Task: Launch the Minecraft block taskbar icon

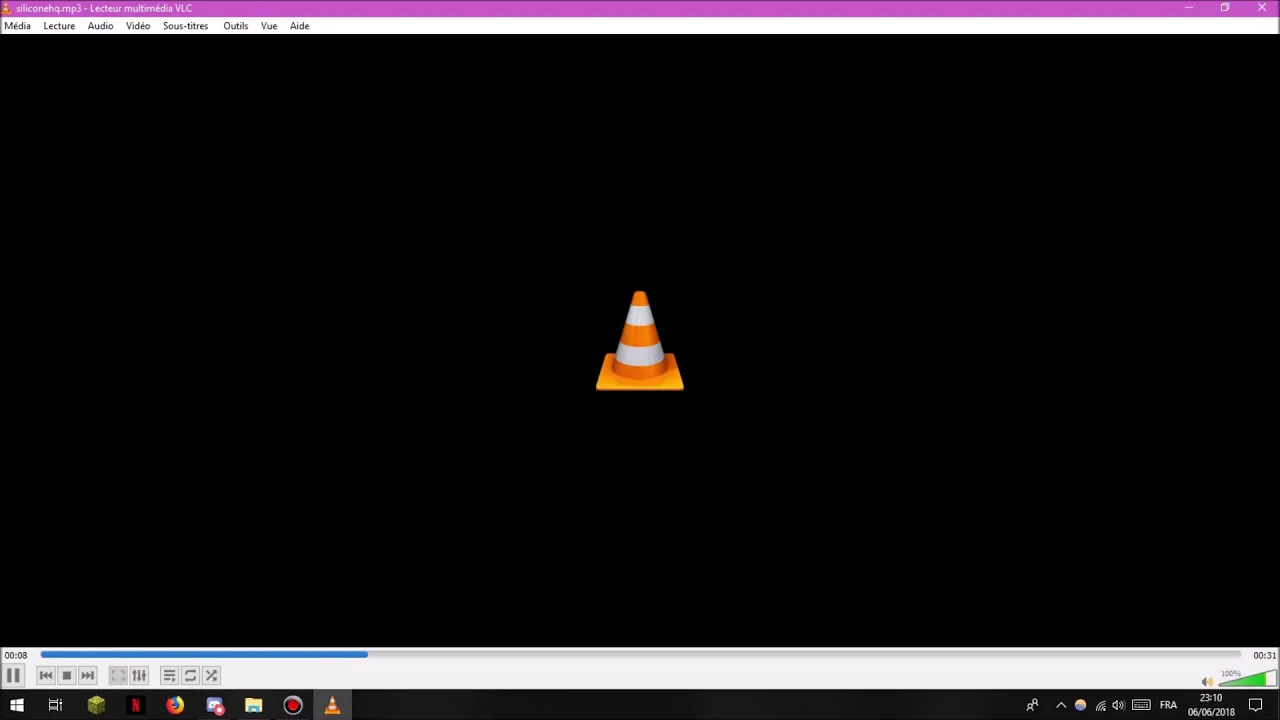Action: click(x=96, y=705)
